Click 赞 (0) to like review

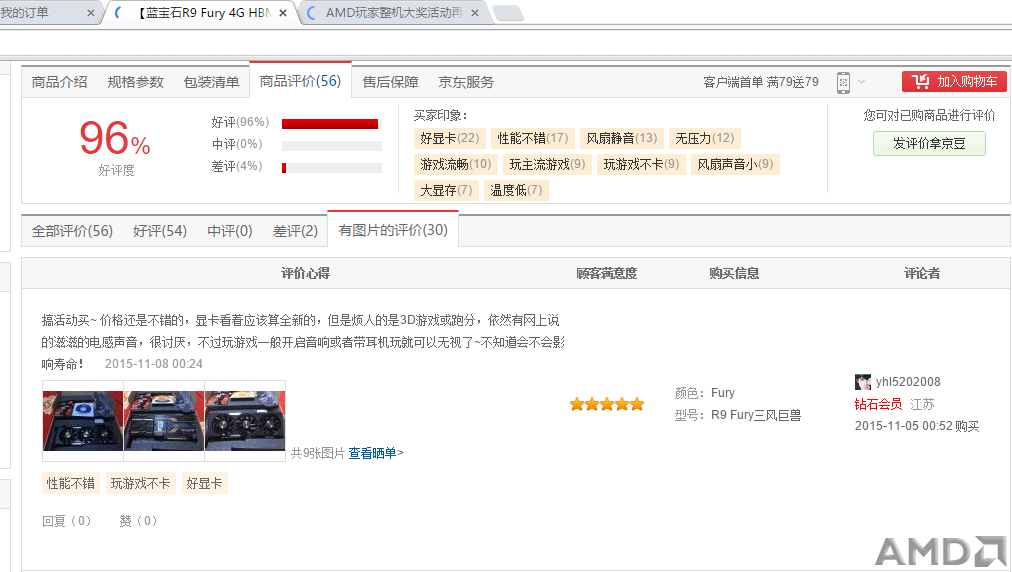tap(138, 520)
